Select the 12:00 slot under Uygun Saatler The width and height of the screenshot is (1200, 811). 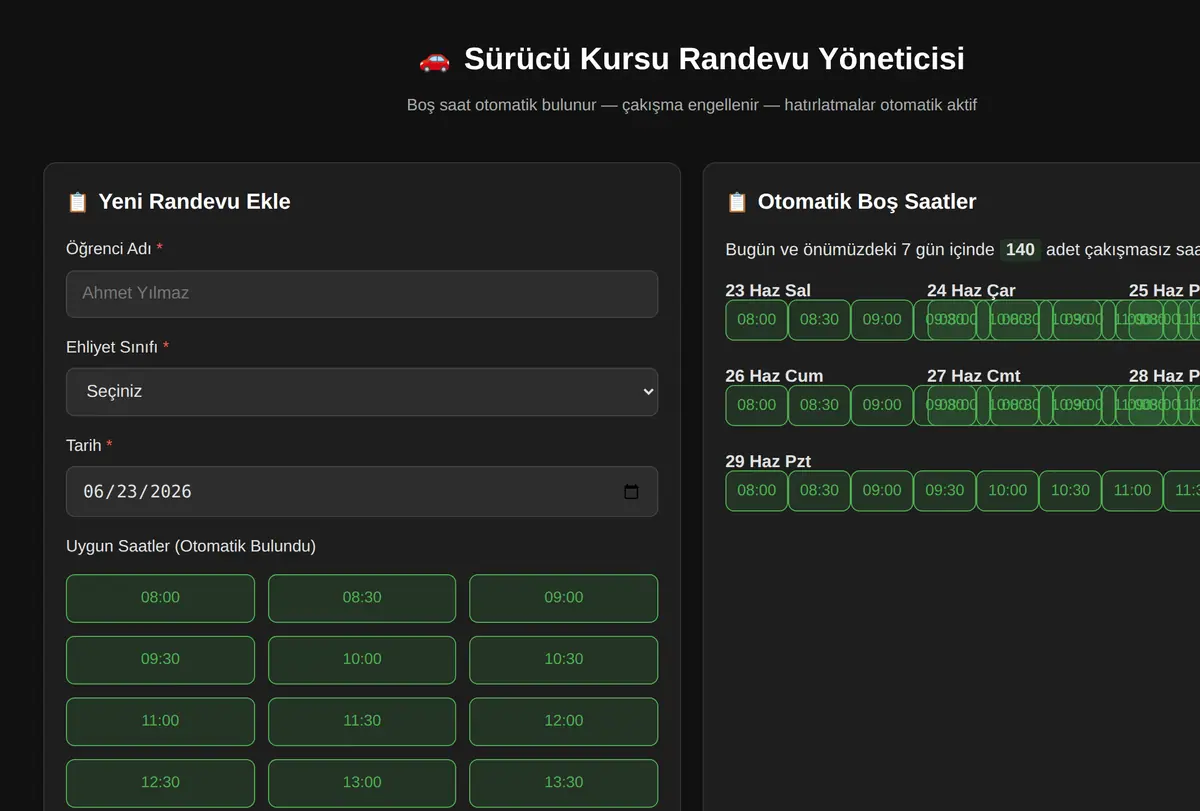pos(564,721)
